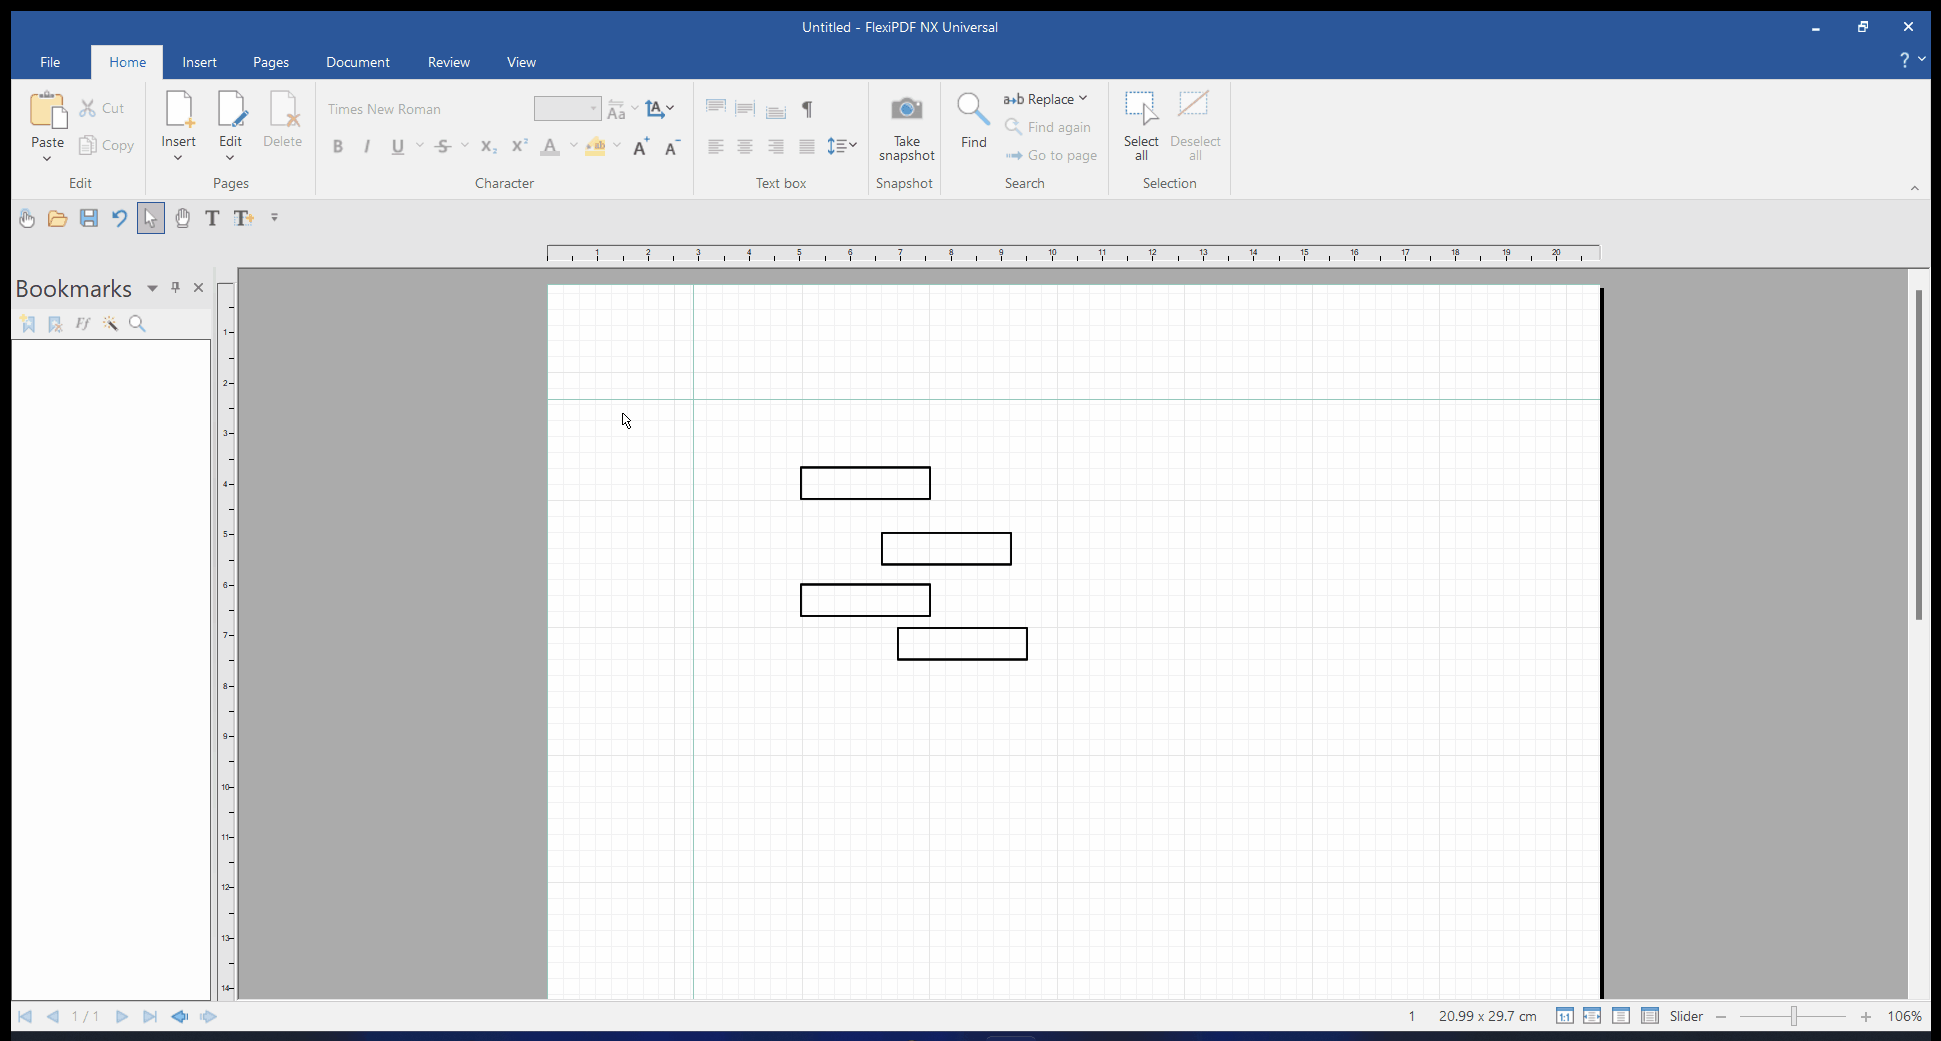The image size is (1941, 1041).
Task: Click the Undo arrow icon
Action: pos(119,218)
